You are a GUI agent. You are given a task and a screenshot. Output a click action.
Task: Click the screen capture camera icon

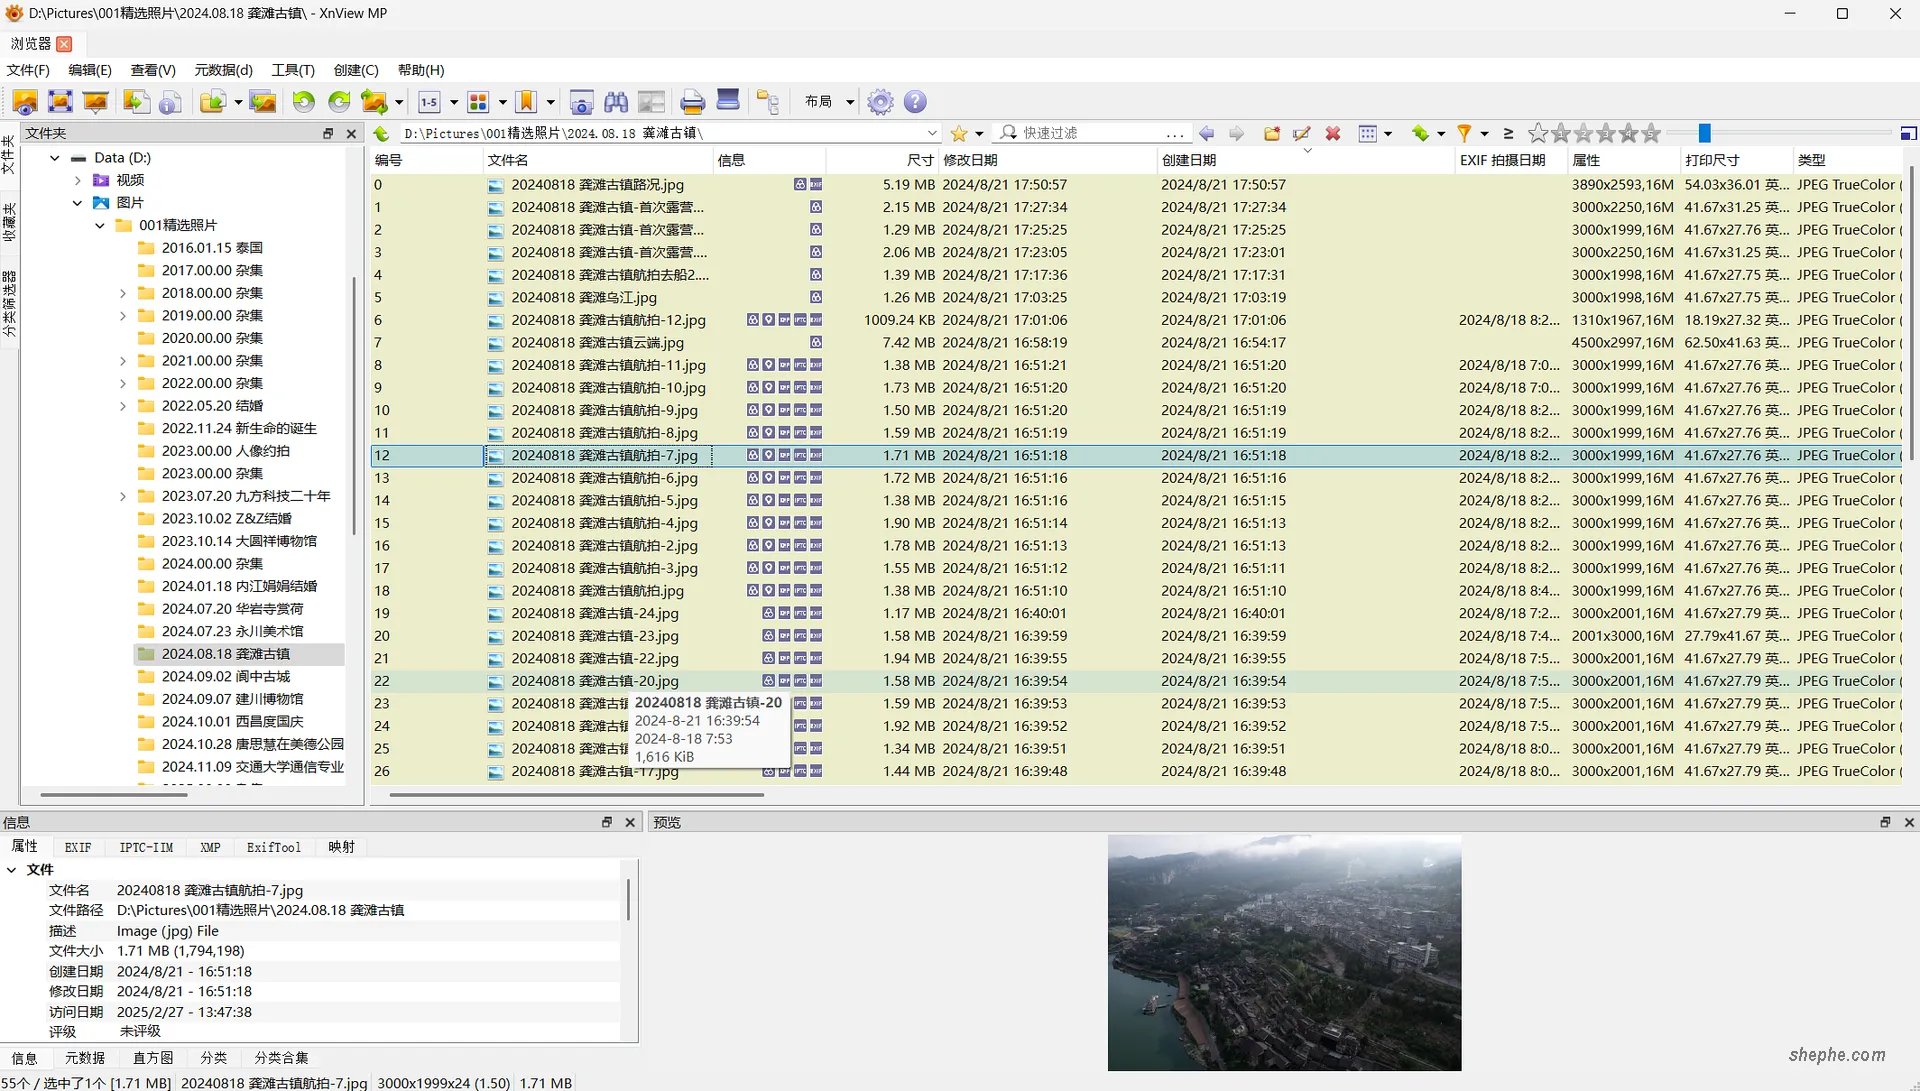pyautogui.click(x=581, y=102)
